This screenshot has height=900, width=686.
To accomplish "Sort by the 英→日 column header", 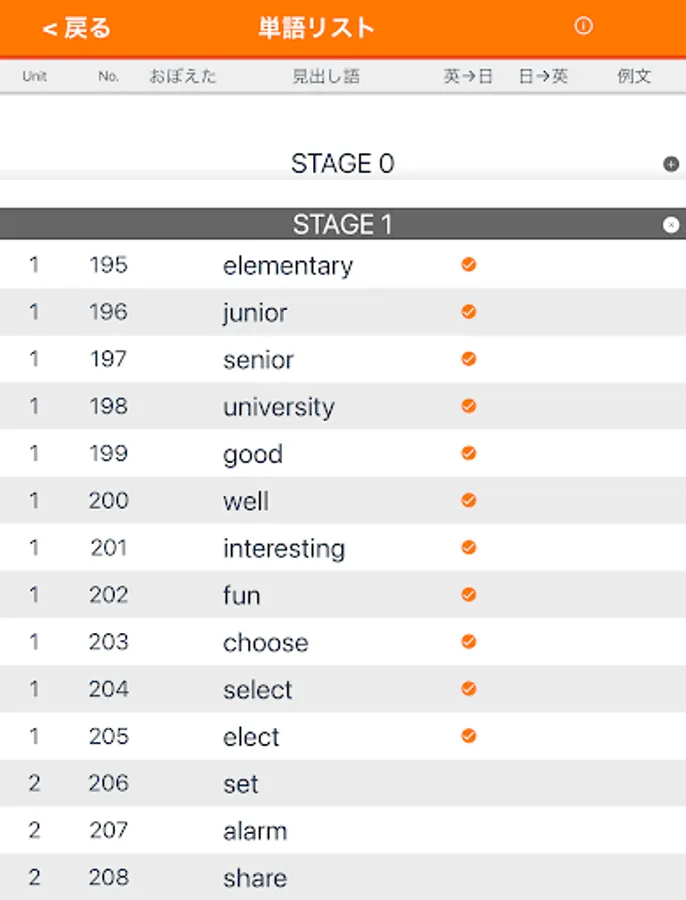I will tap(468, 76).
